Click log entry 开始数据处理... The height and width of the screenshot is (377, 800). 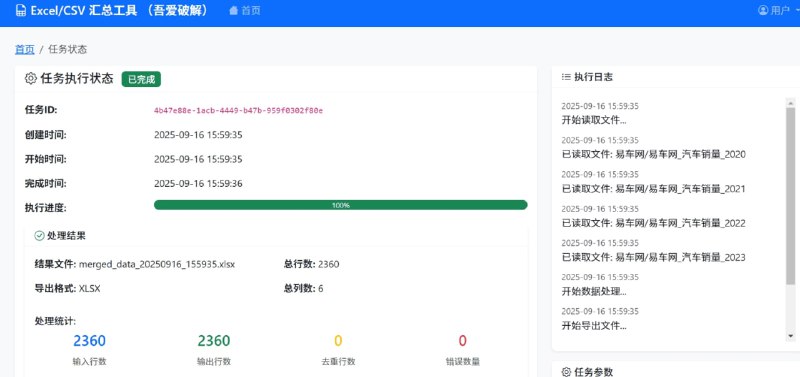pyautogui.click(x=594, y=292)
